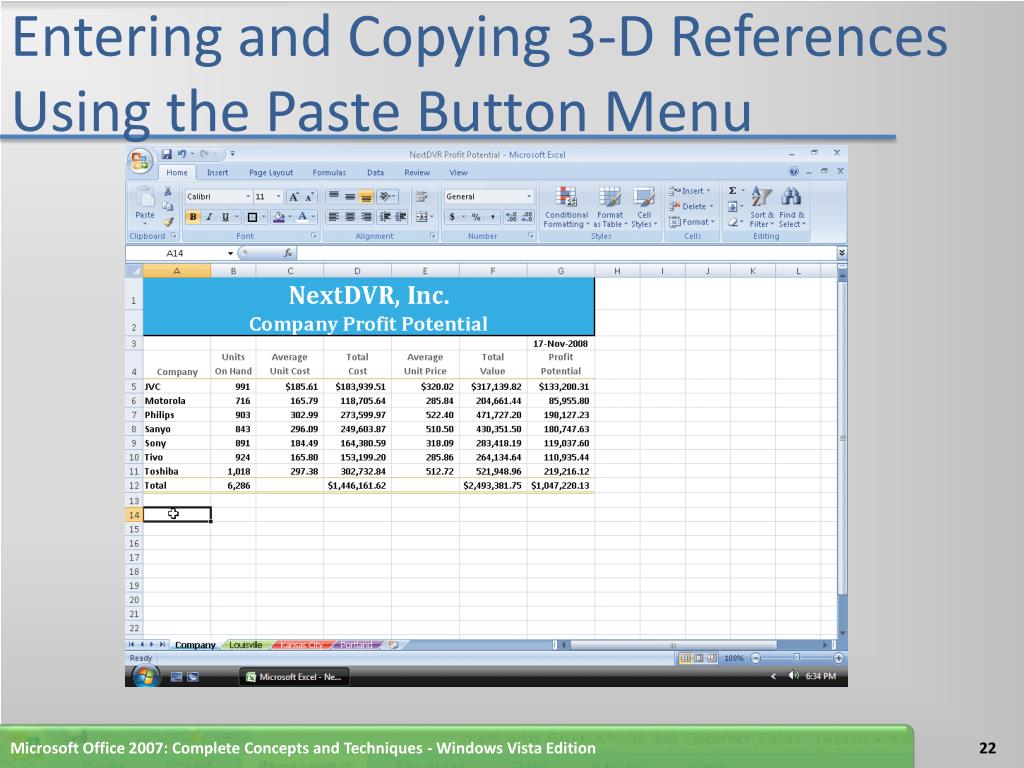Screen dimensions: 1024x768
Task: Open Find & Select menu
Action: tap(792, 207)
